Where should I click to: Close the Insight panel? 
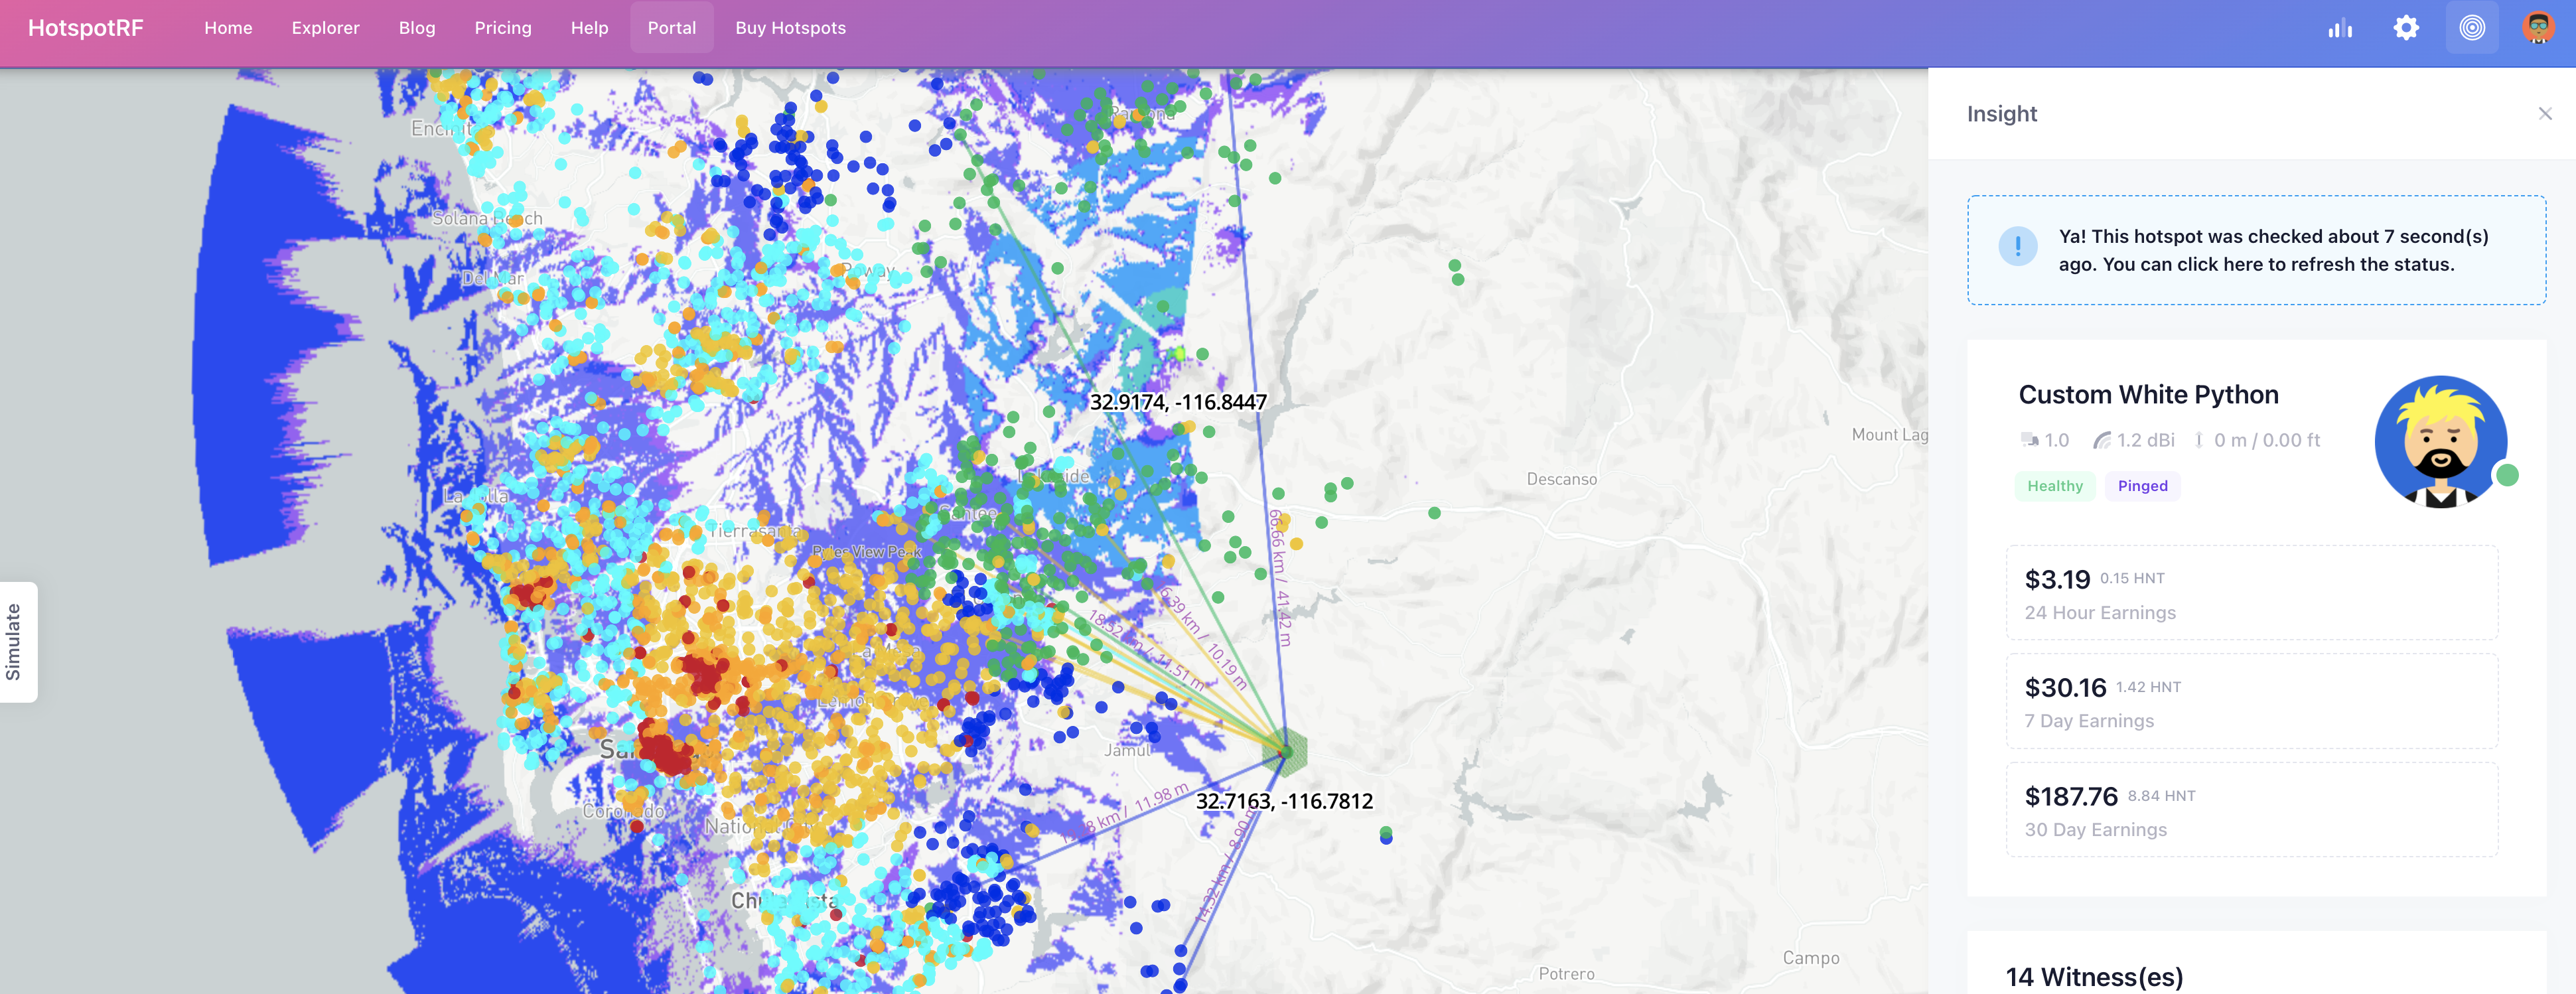(2544, 114)
